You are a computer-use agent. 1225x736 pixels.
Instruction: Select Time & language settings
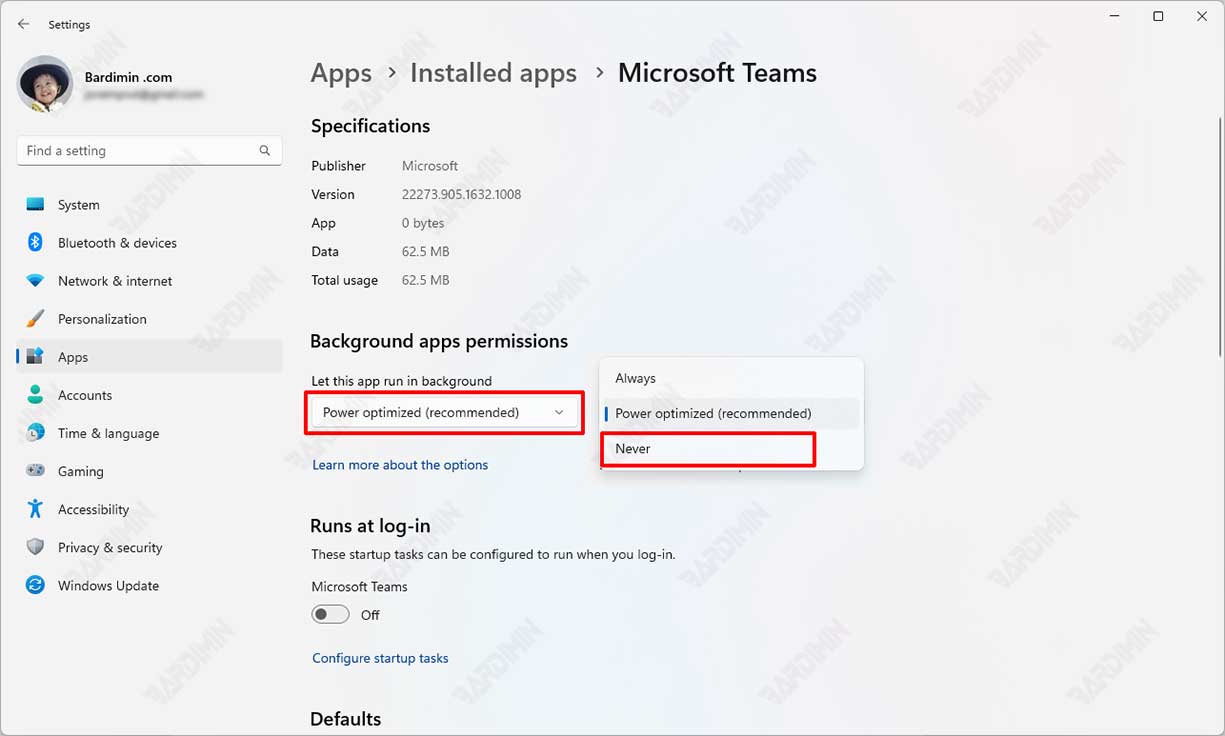click(107, 433)
